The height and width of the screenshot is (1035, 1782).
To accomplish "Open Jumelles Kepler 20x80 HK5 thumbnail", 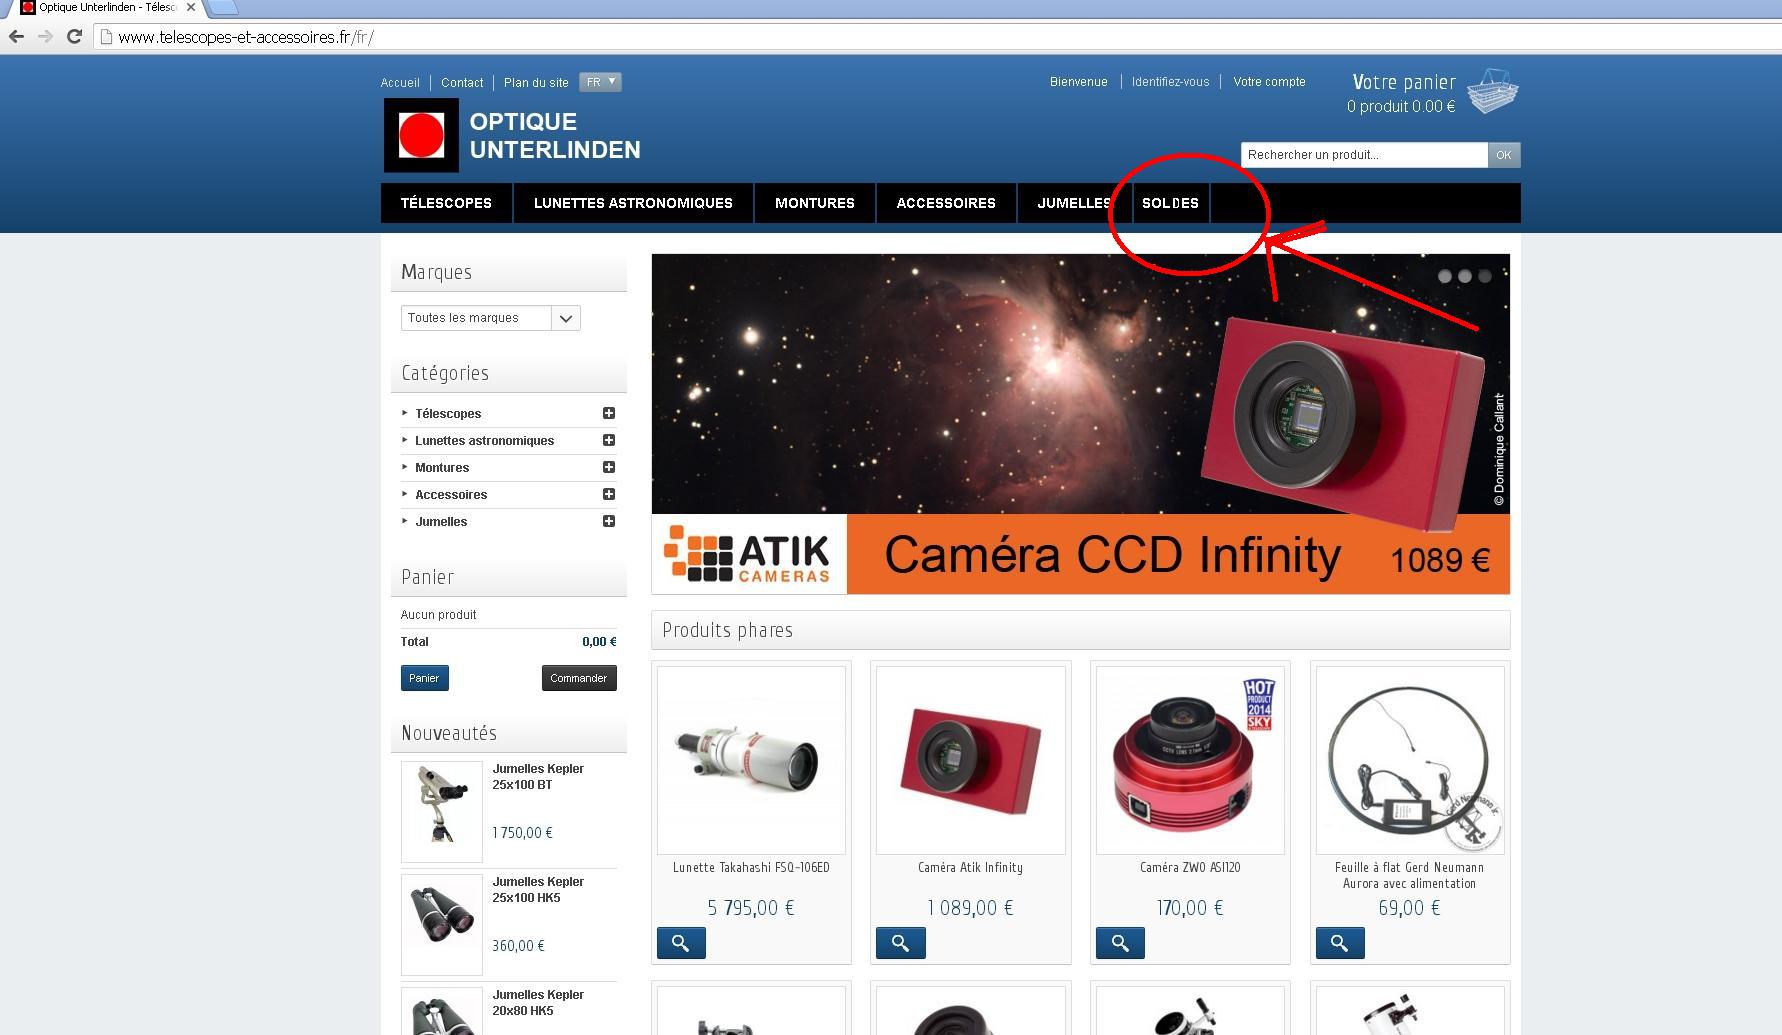I will (442, 1012).
